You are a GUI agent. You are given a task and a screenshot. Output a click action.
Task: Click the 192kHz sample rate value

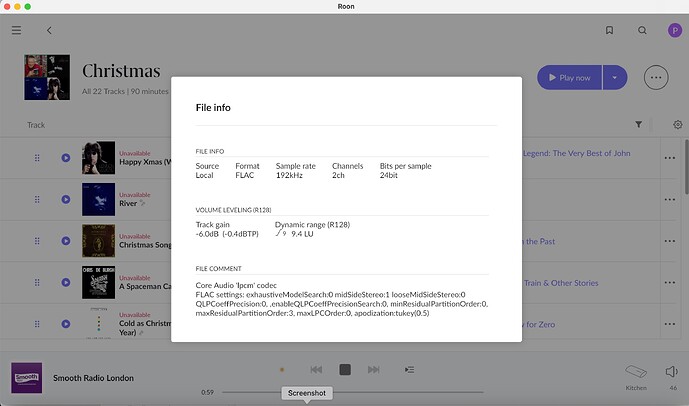pyautogui.click(x=289, y=175)
